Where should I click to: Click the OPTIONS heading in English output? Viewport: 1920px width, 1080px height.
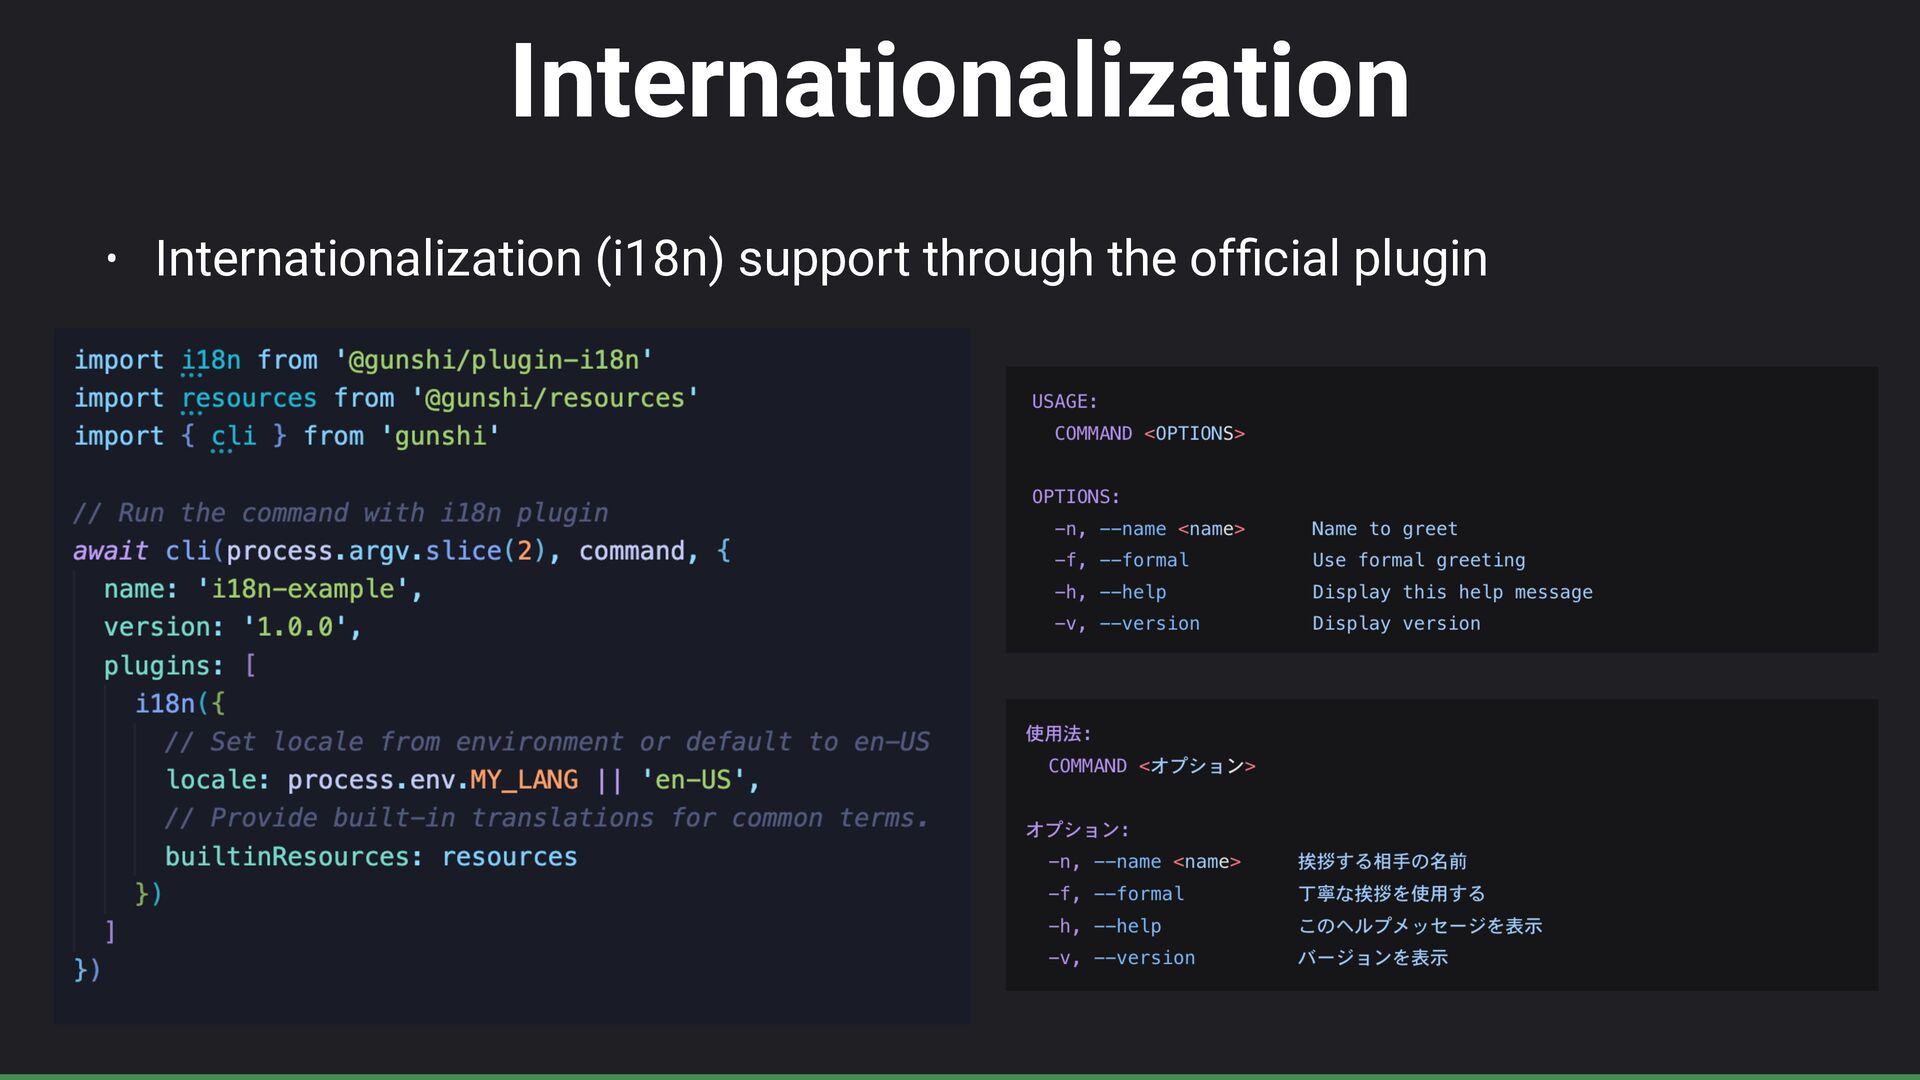coord(1075,497)
